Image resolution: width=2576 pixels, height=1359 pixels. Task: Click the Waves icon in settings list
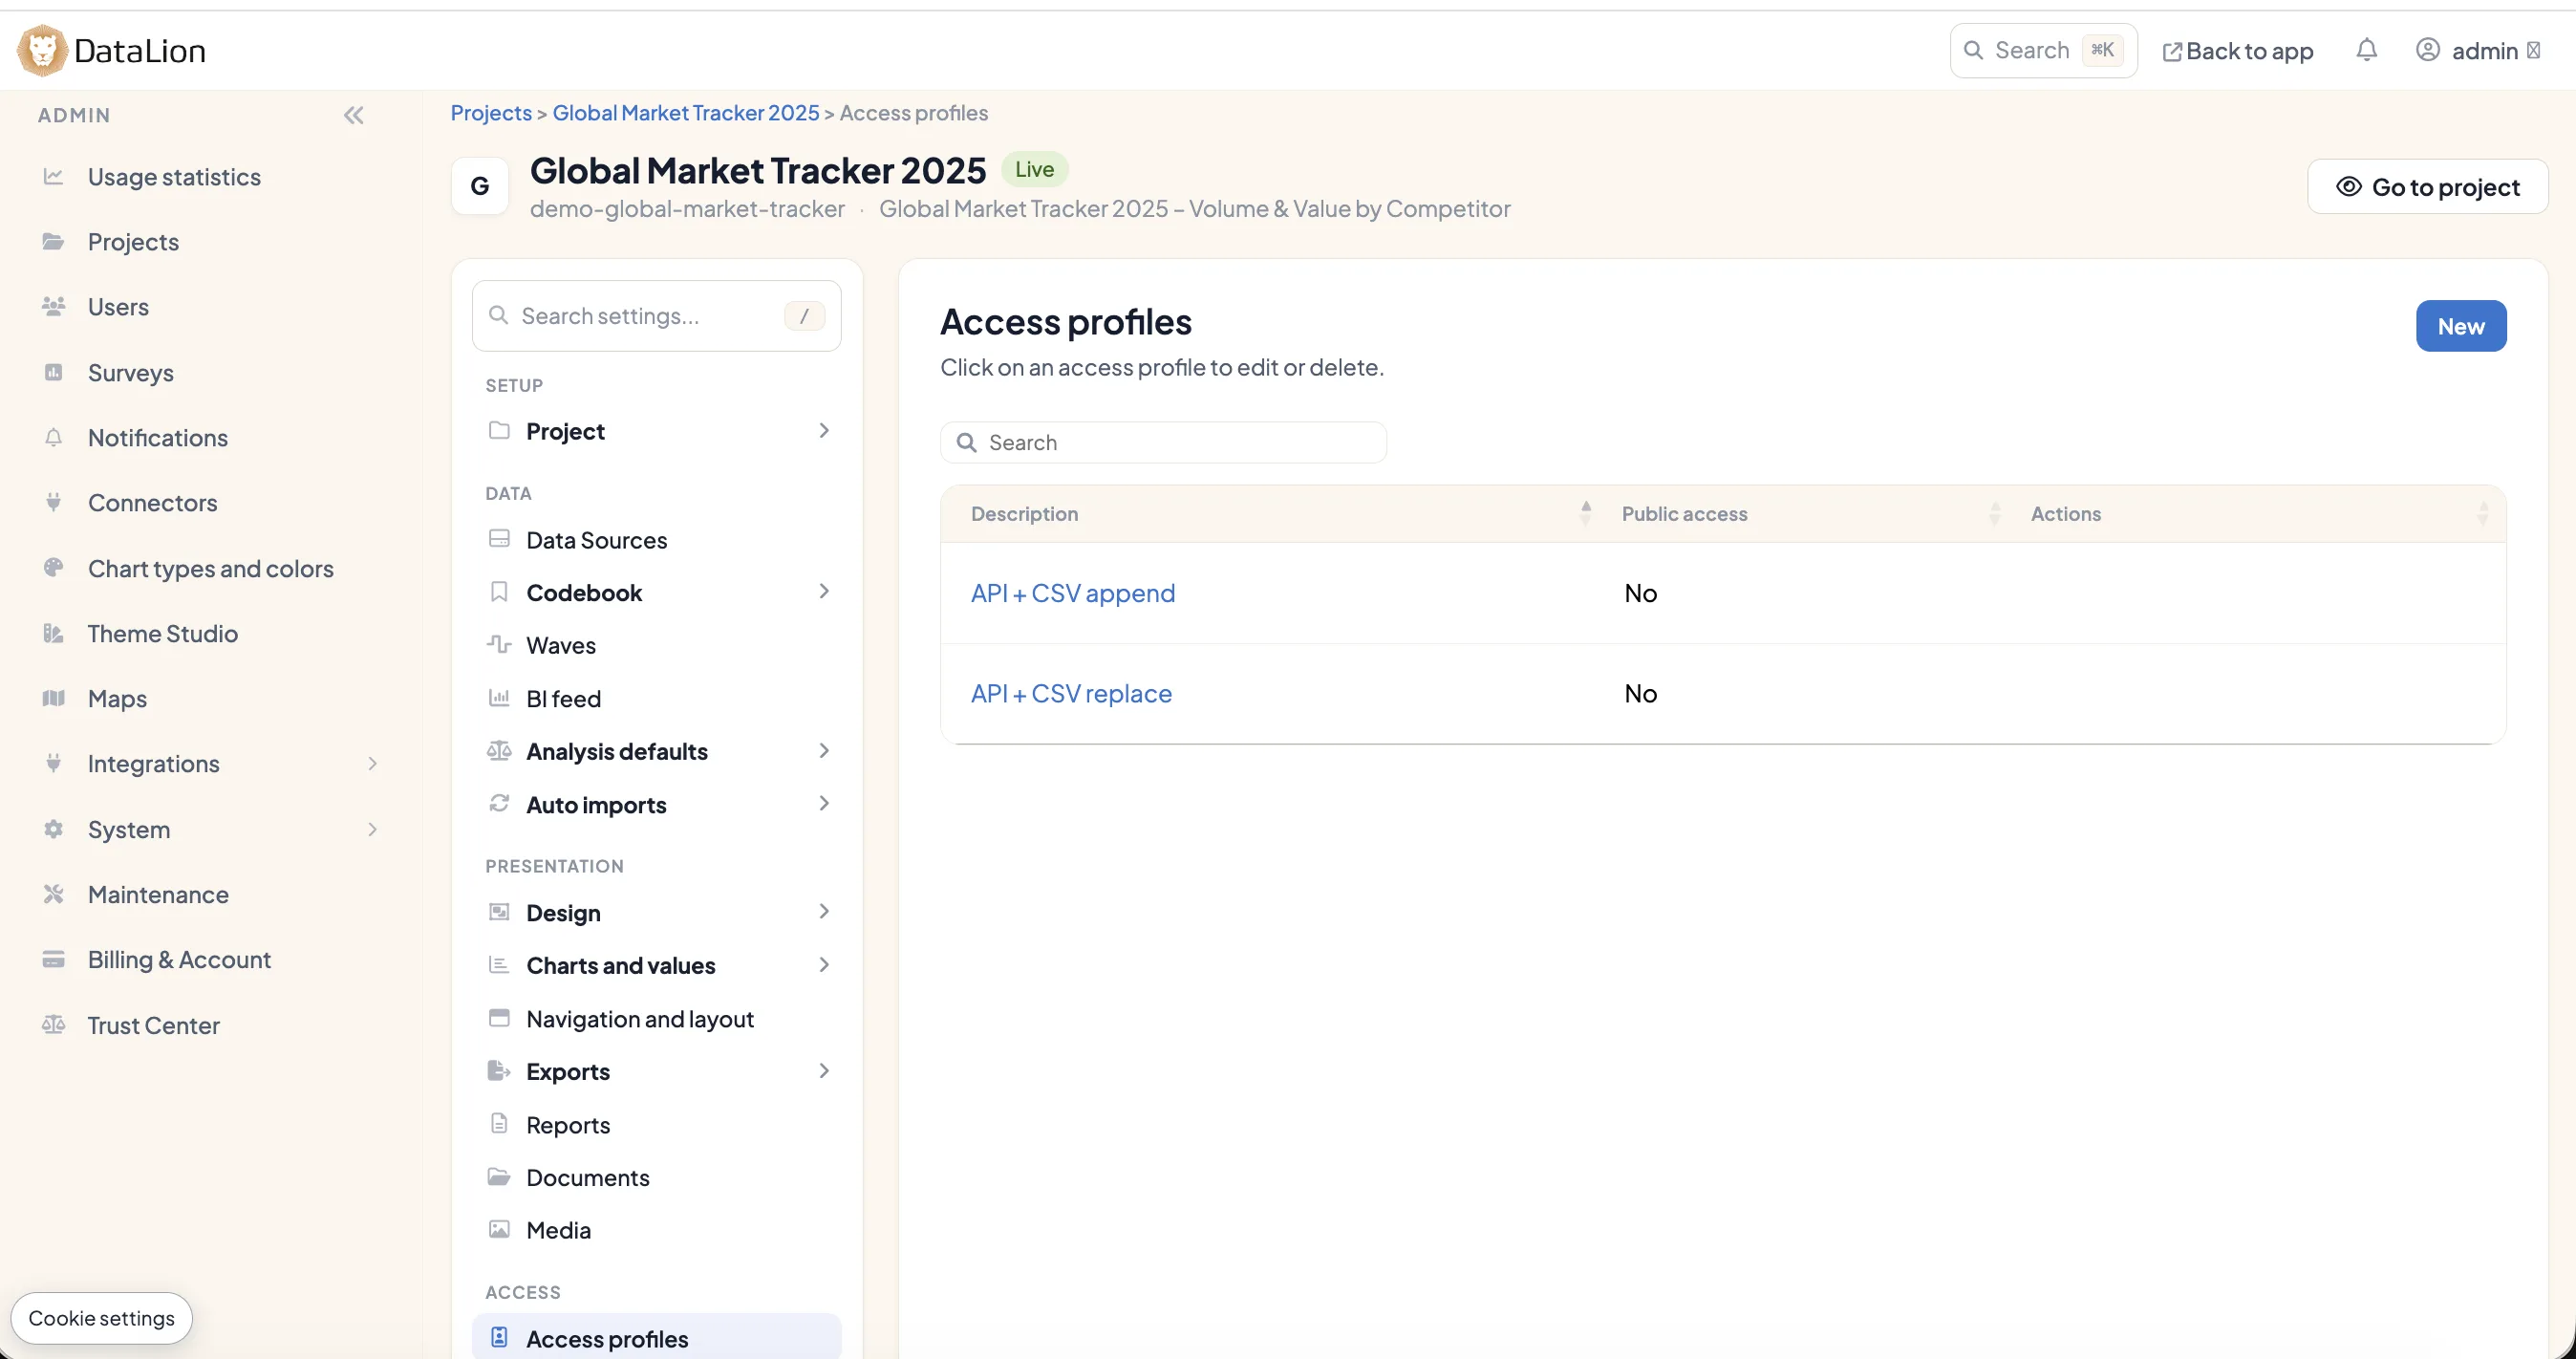tap(499, 644)
